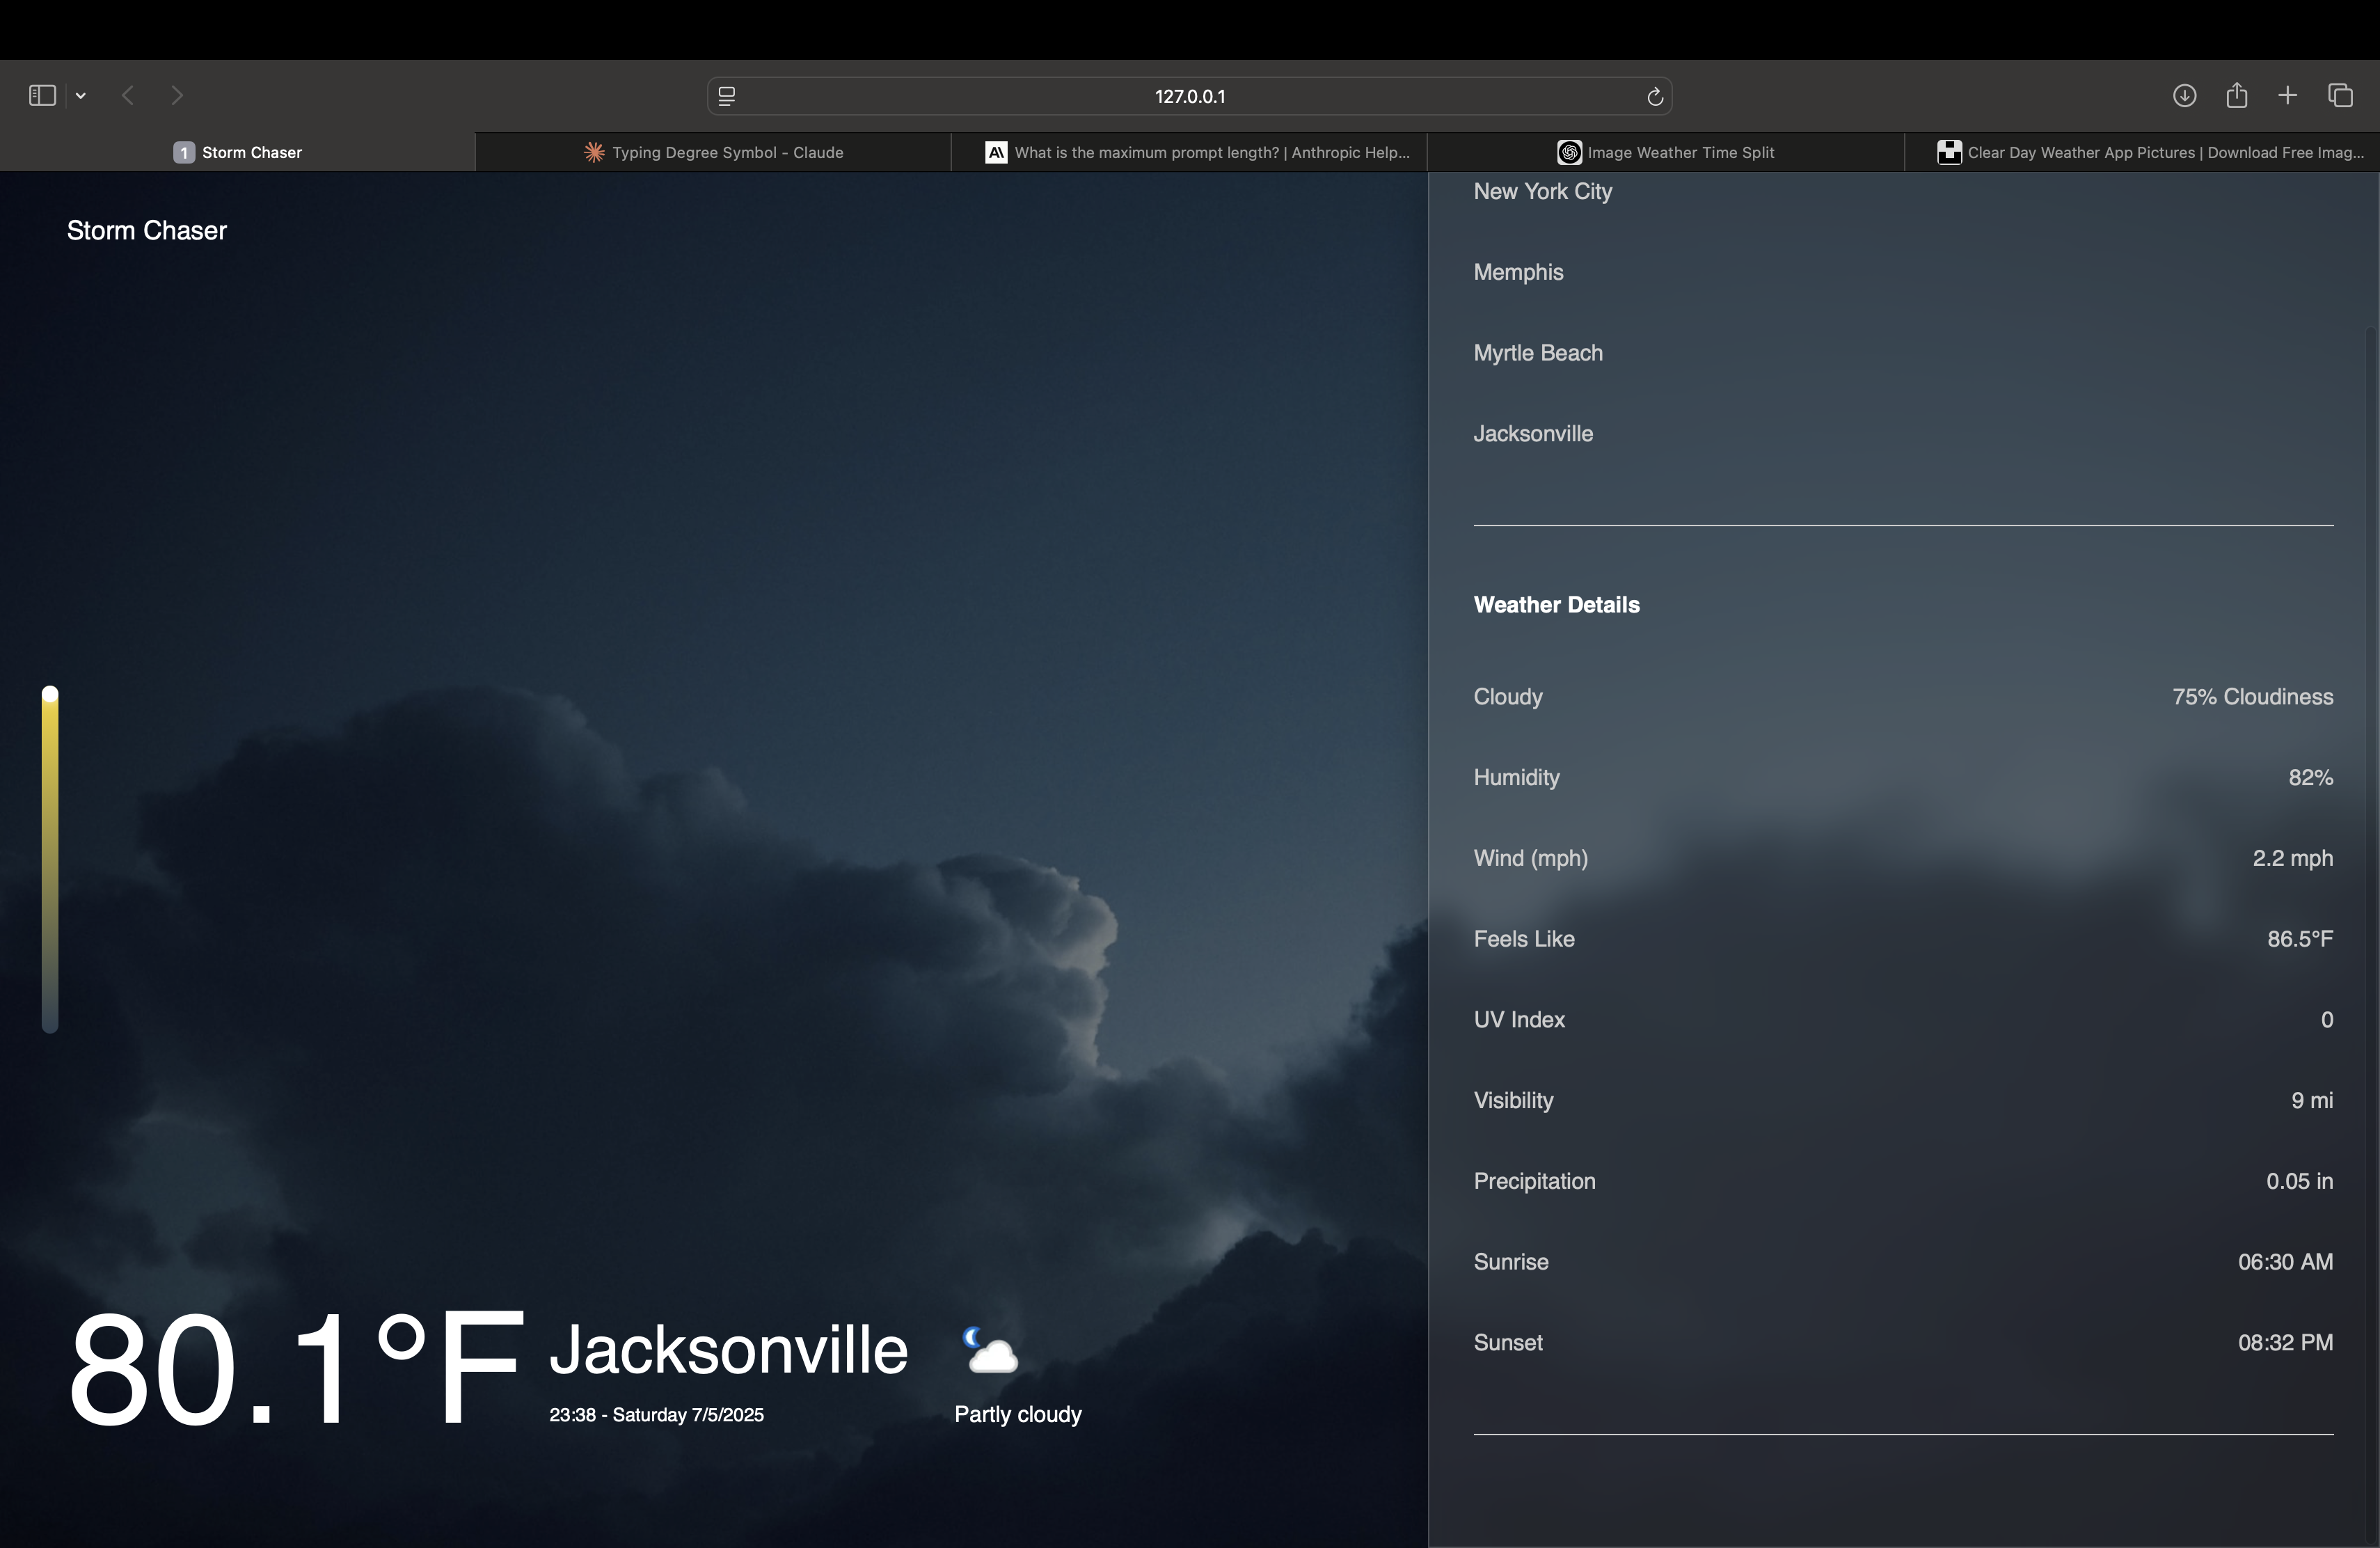Select New York City from the city list
Screen dimensions: 2380x1548
(1543, 191)
